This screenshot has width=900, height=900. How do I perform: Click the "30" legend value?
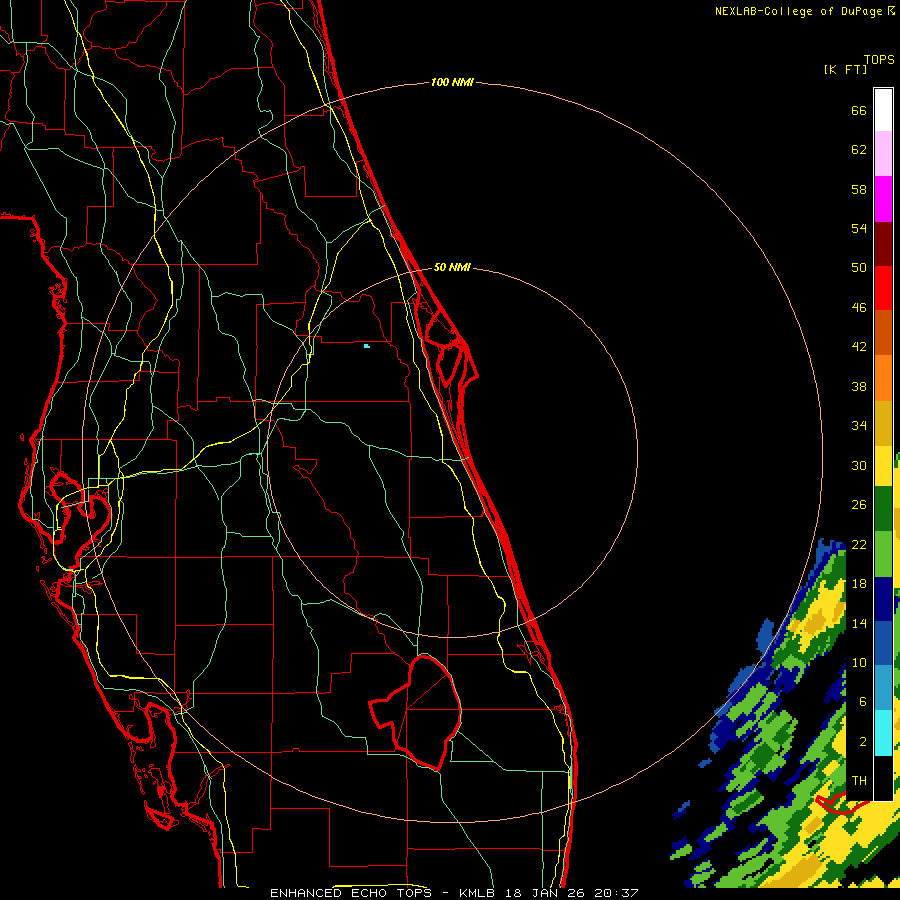[x=859, y=465]
